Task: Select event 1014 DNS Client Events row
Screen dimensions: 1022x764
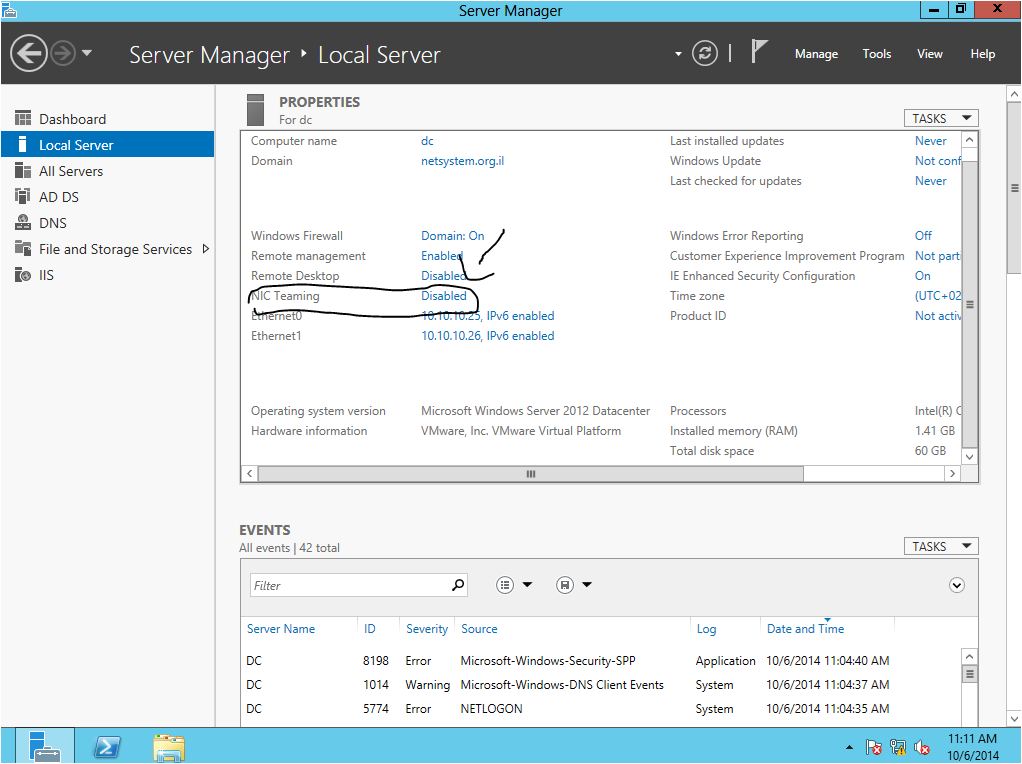Action: pos(600,685)
